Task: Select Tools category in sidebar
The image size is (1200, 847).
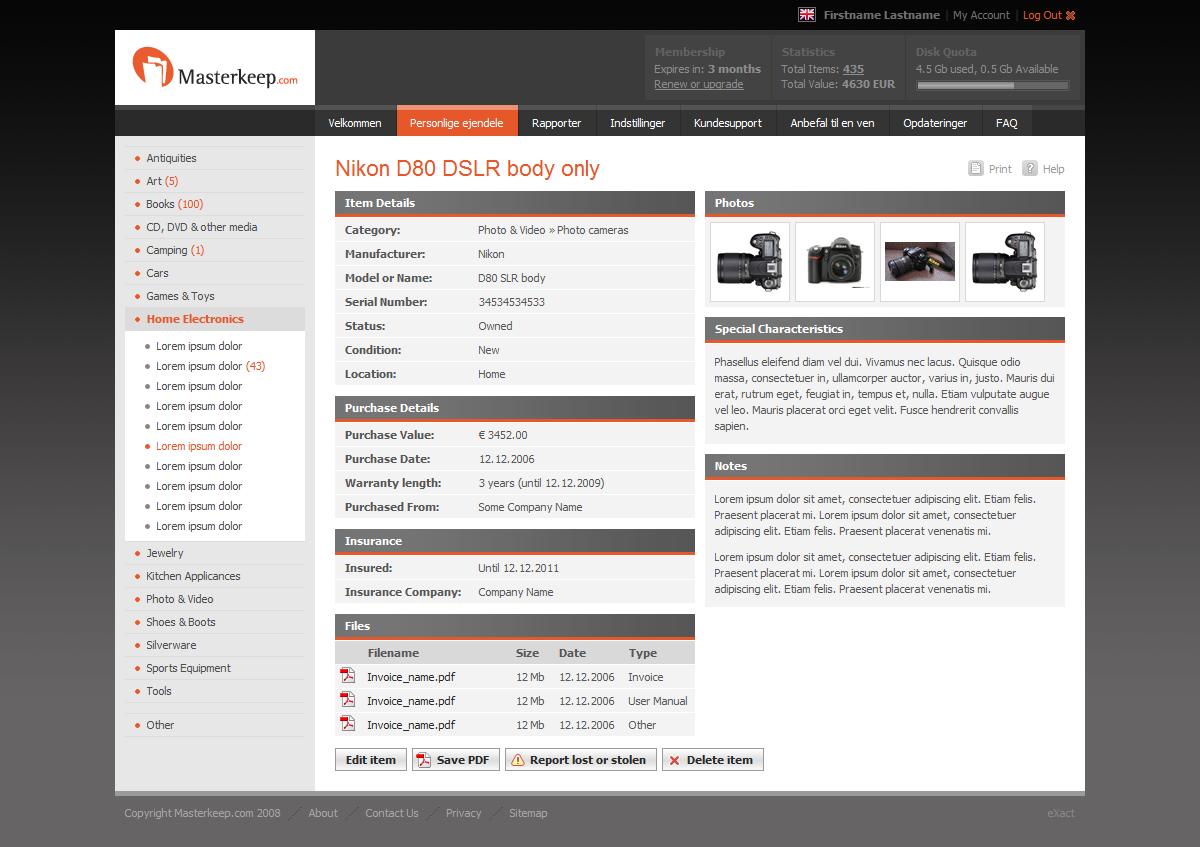Action: pos(159,691)
